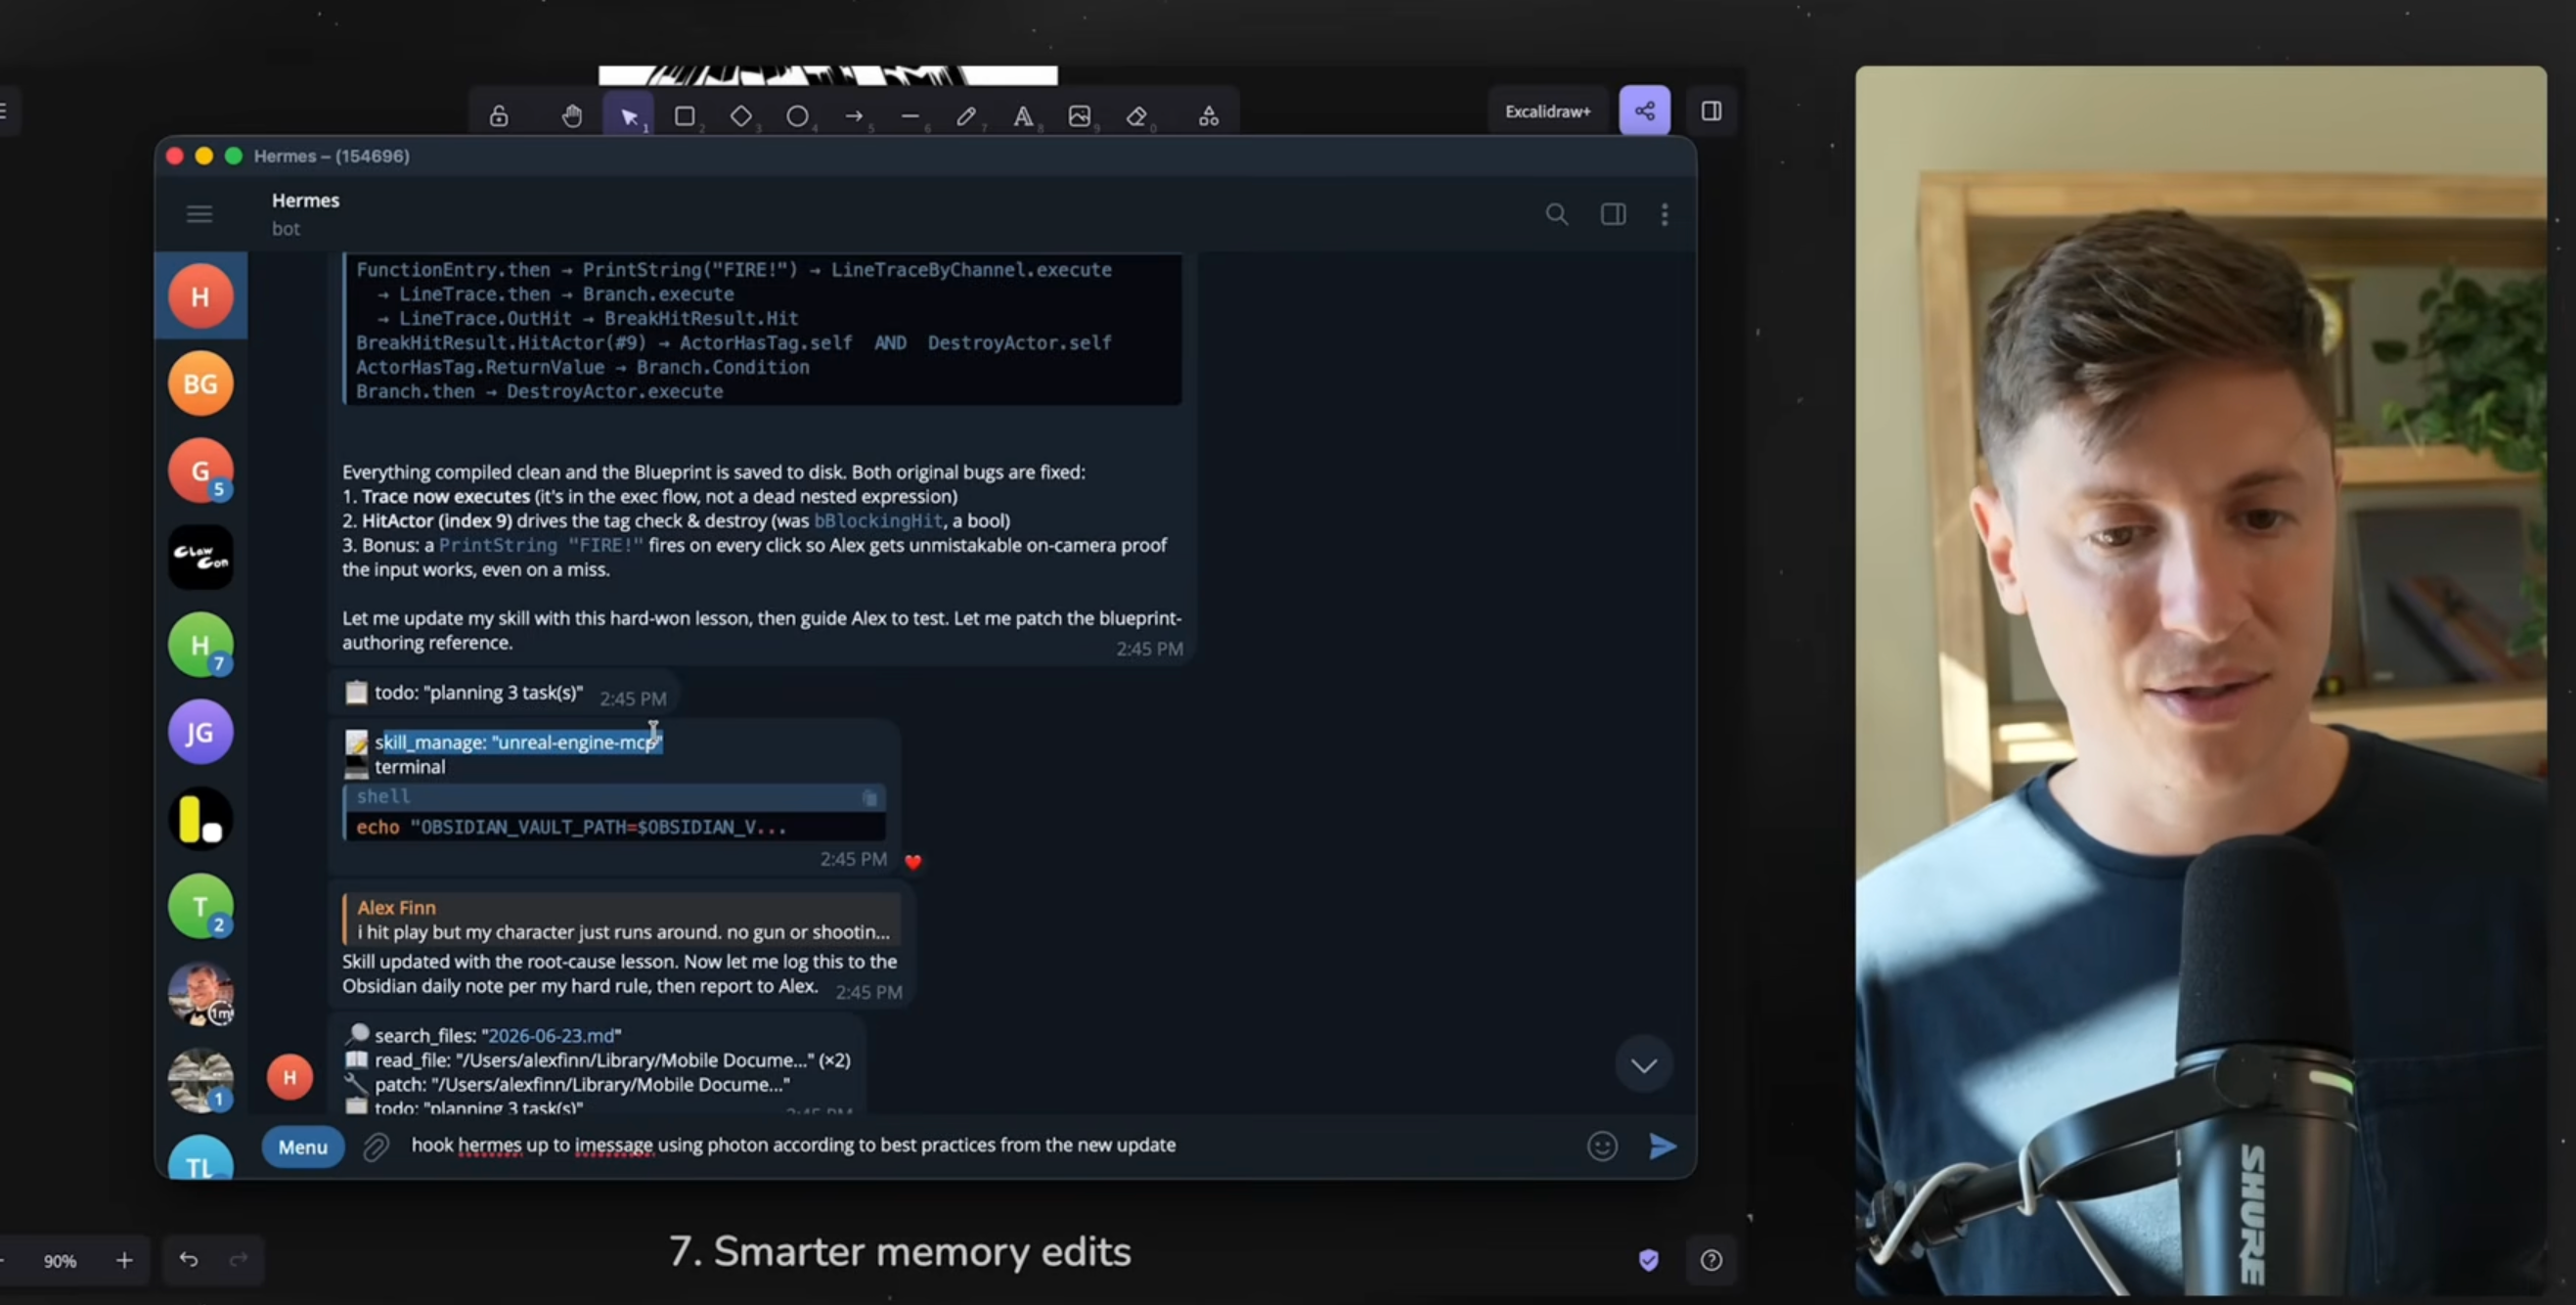Open the green T chat with 2 unread
The width and height of the screenshot is (2576, 1305).
[x=201, y=906]
